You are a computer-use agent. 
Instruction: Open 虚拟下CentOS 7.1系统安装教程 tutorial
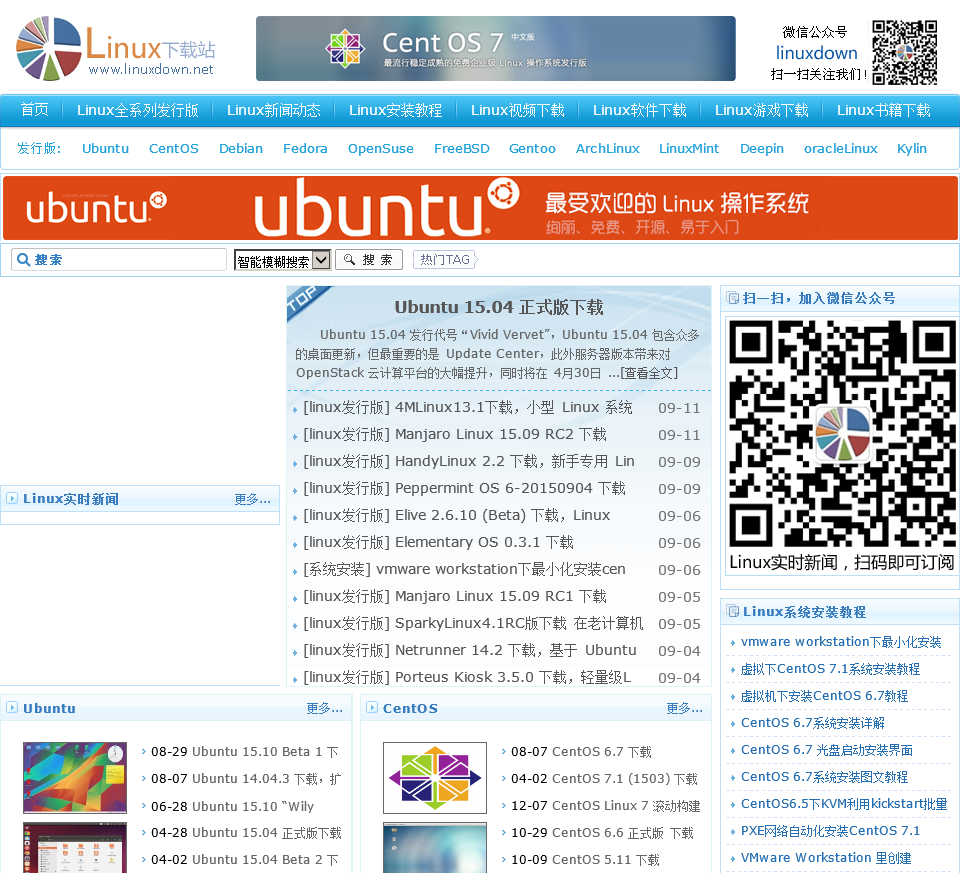830,669
